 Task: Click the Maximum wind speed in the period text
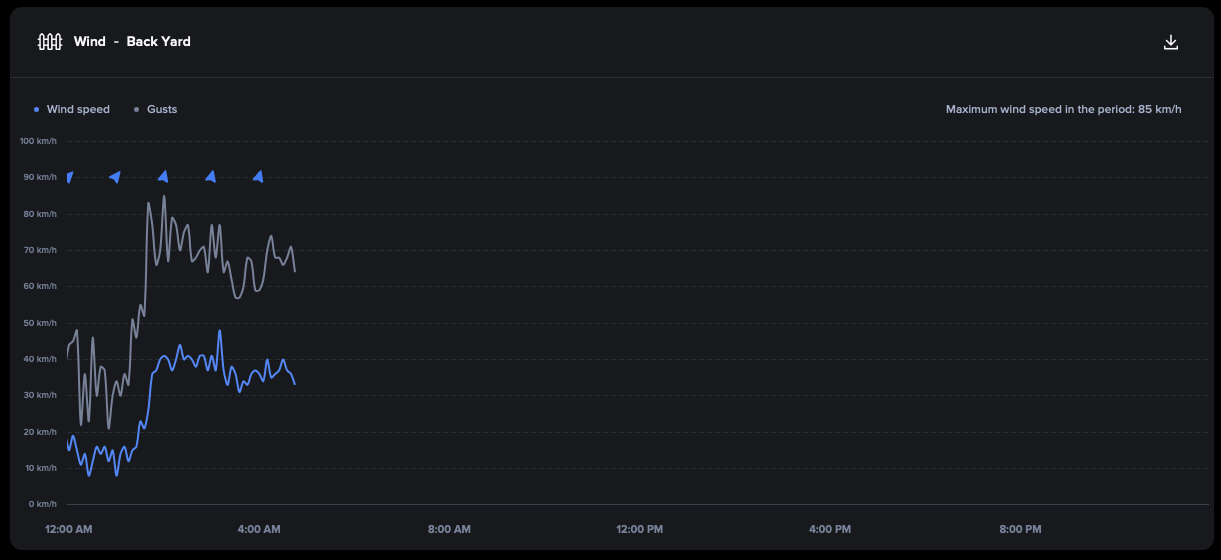[x=1063, y=109]
